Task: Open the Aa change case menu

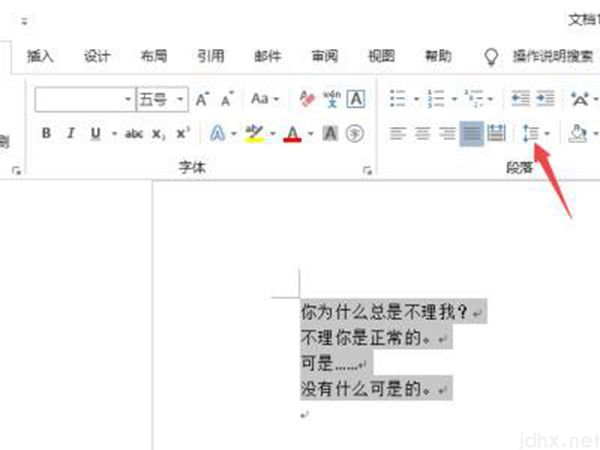Action: pos(264,99)
